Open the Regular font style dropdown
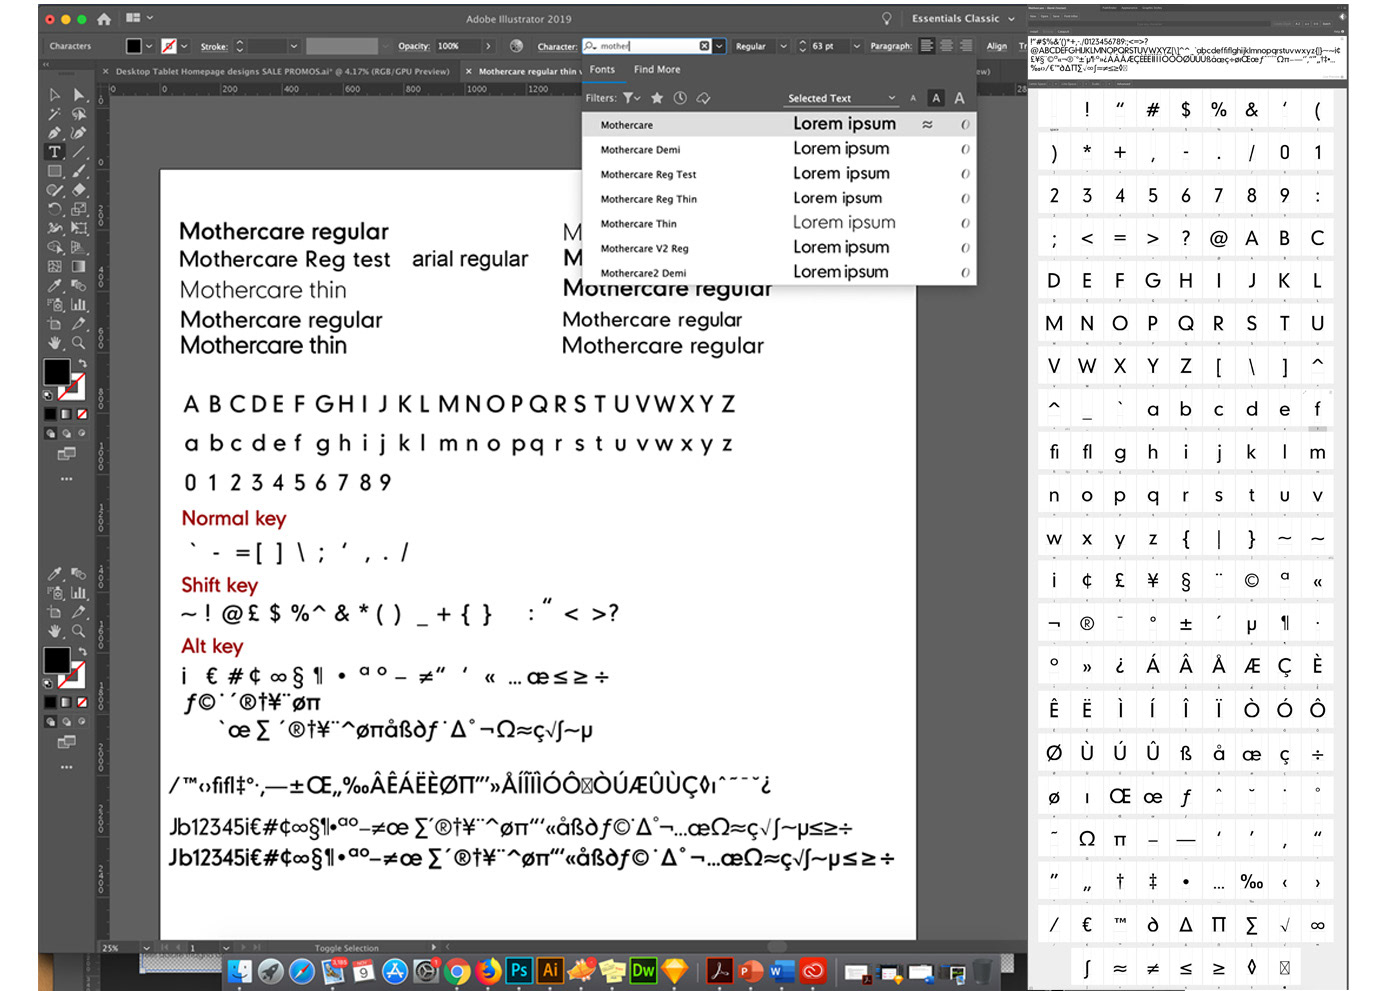This screenshot has width=1400, height=991. pyautogui.click(x=783, y=46)
